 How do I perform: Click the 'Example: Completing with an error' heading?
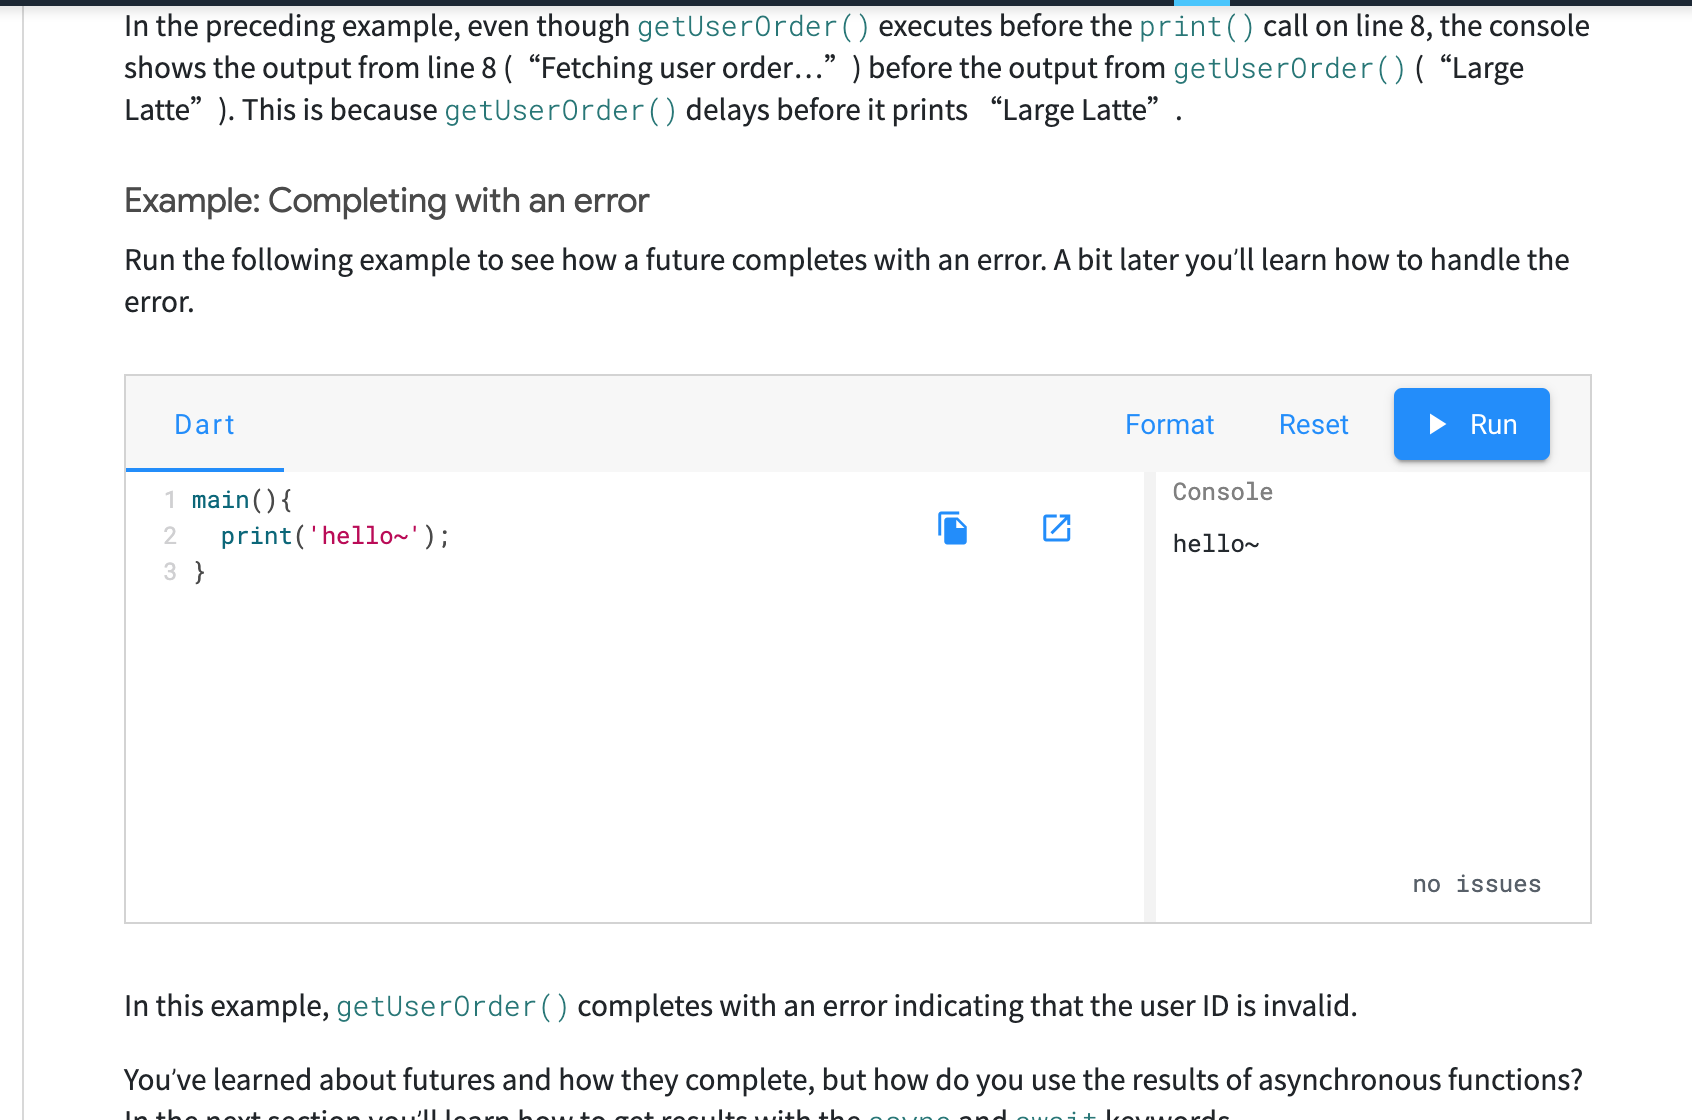pos(386,201)
